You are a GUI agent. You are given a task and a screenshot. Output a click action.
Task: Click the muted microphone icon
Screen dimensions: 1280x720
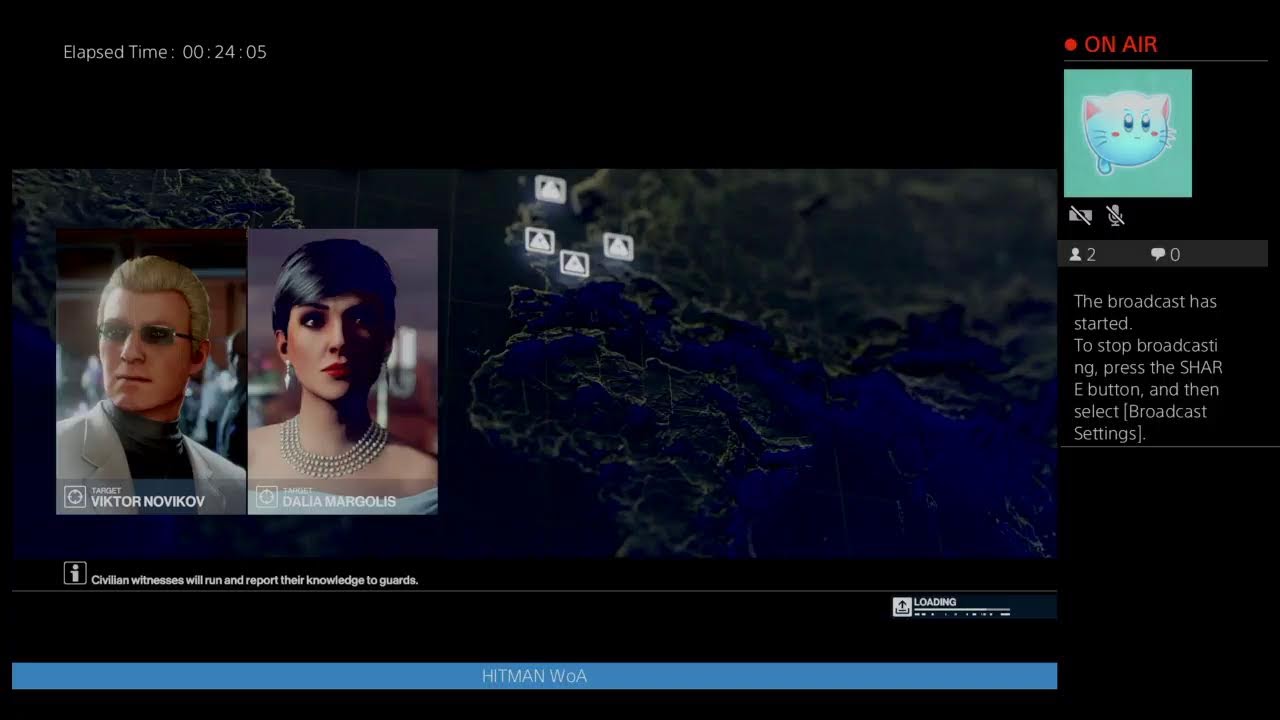point(1116,215)
